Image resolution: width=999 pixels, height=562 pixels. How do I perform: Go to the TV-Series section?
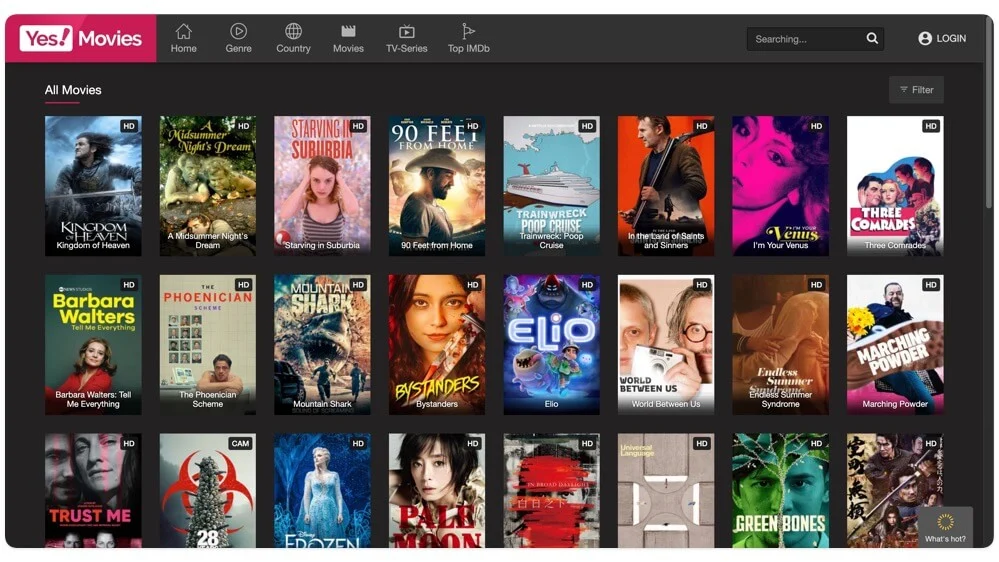pyautogui.click(x=406, y=38)
